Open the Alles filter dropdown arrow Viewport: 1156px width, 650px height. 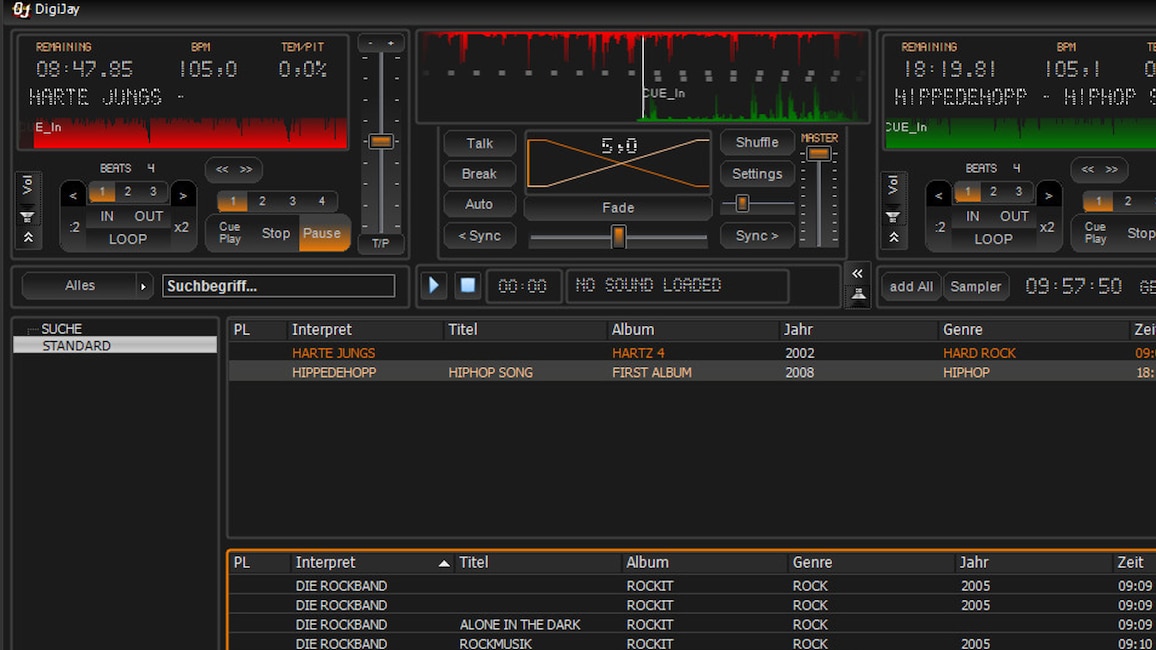(x=143, y=286)
